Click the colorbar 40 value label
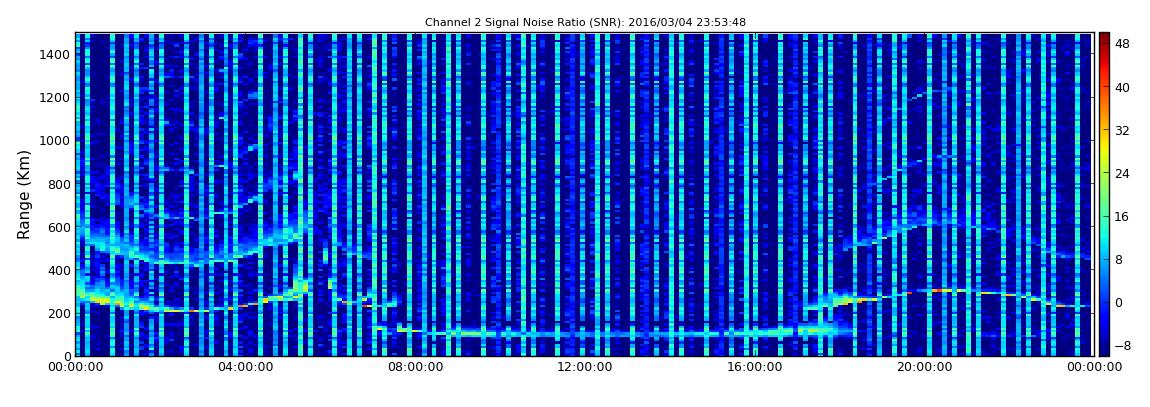Image resolution: width=1150 pixels, height=407 pixels. (x=1122, y=87)
